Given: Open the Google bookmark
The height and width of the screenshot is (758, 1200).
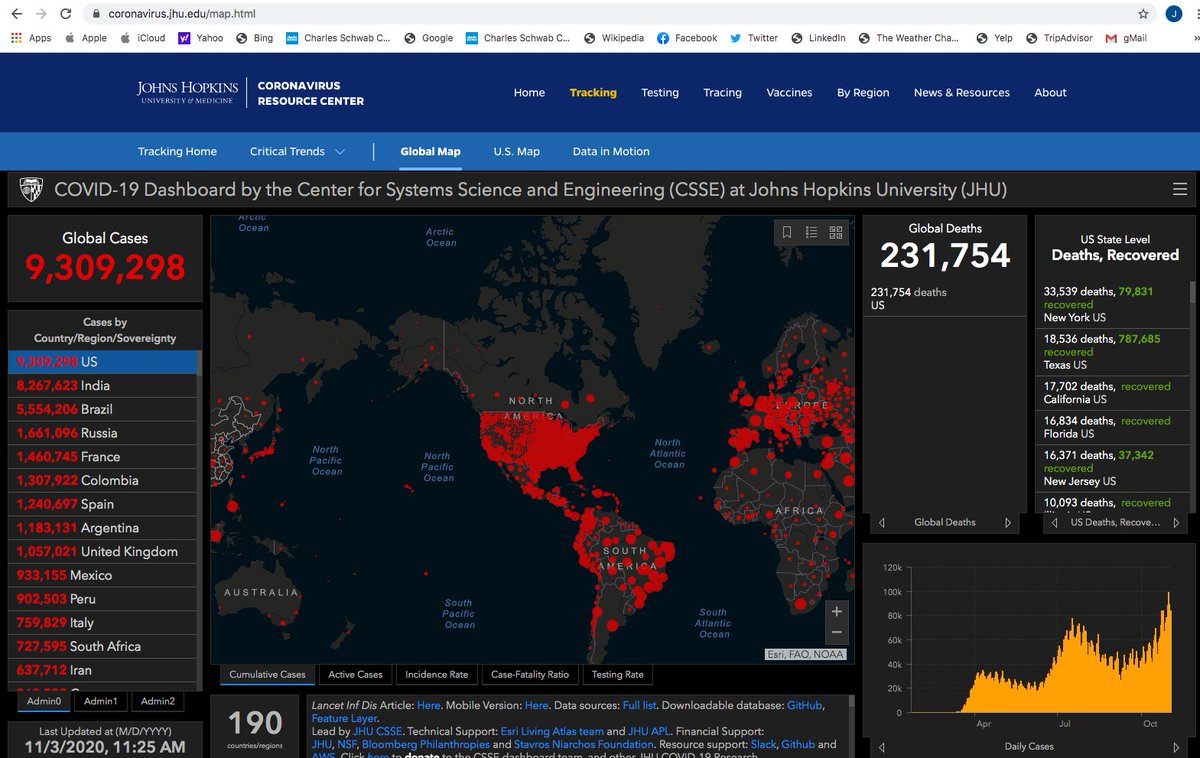Looking at the screenshot, I should 428,38.
